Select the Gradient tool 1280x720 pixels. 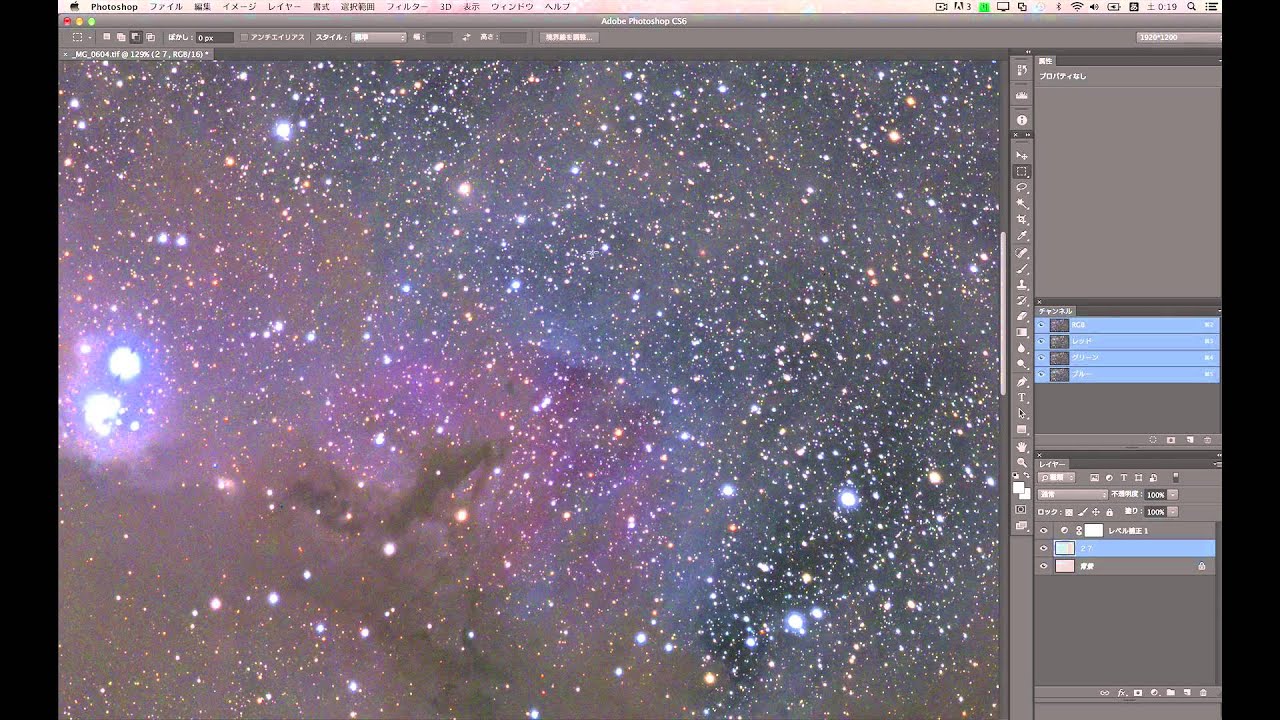pyautogui.click(x=1022, y=333)
